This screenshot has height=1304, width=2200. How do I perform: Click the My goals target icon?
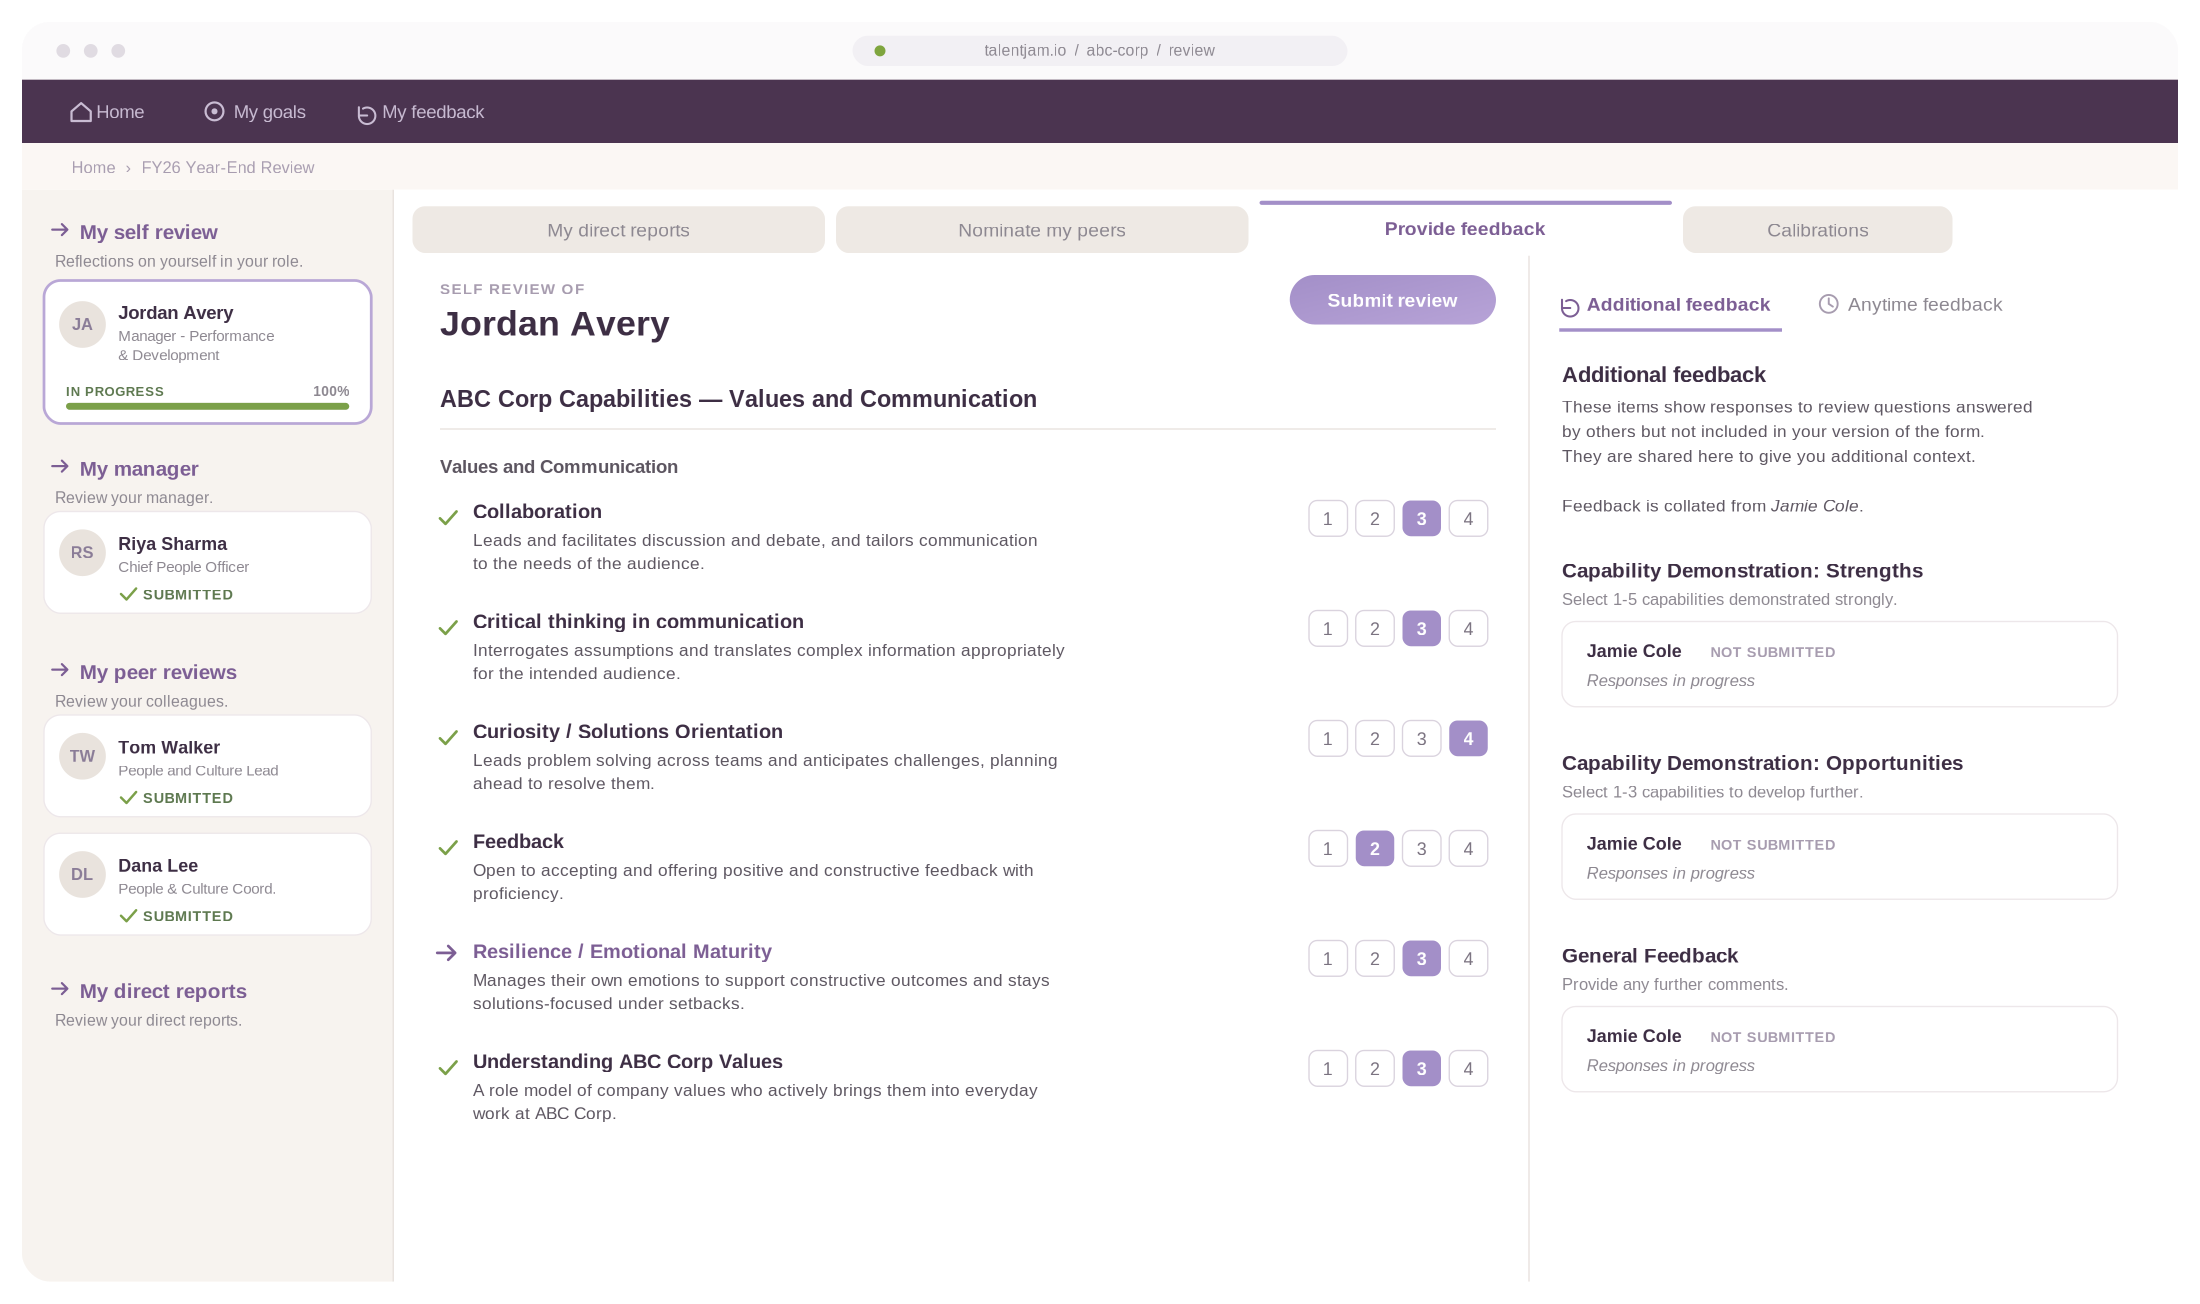tap(214, 111)
